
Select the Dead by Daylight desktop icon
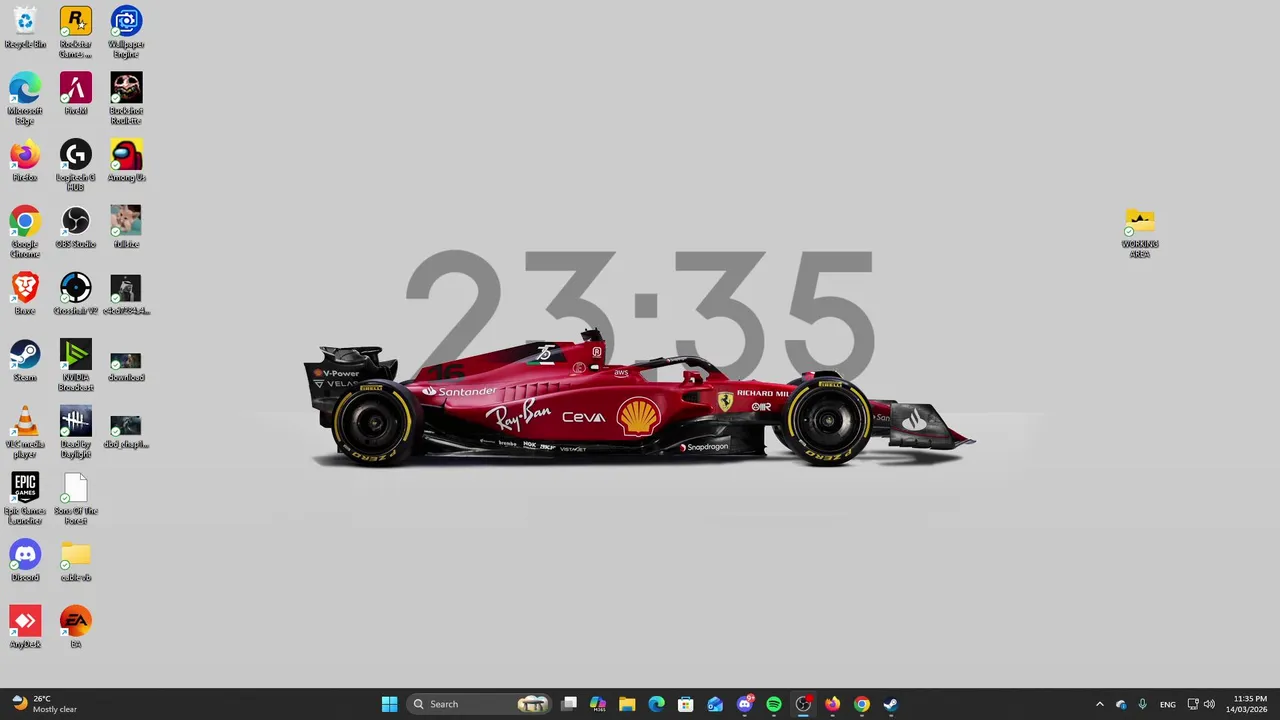tap(75, 432)
